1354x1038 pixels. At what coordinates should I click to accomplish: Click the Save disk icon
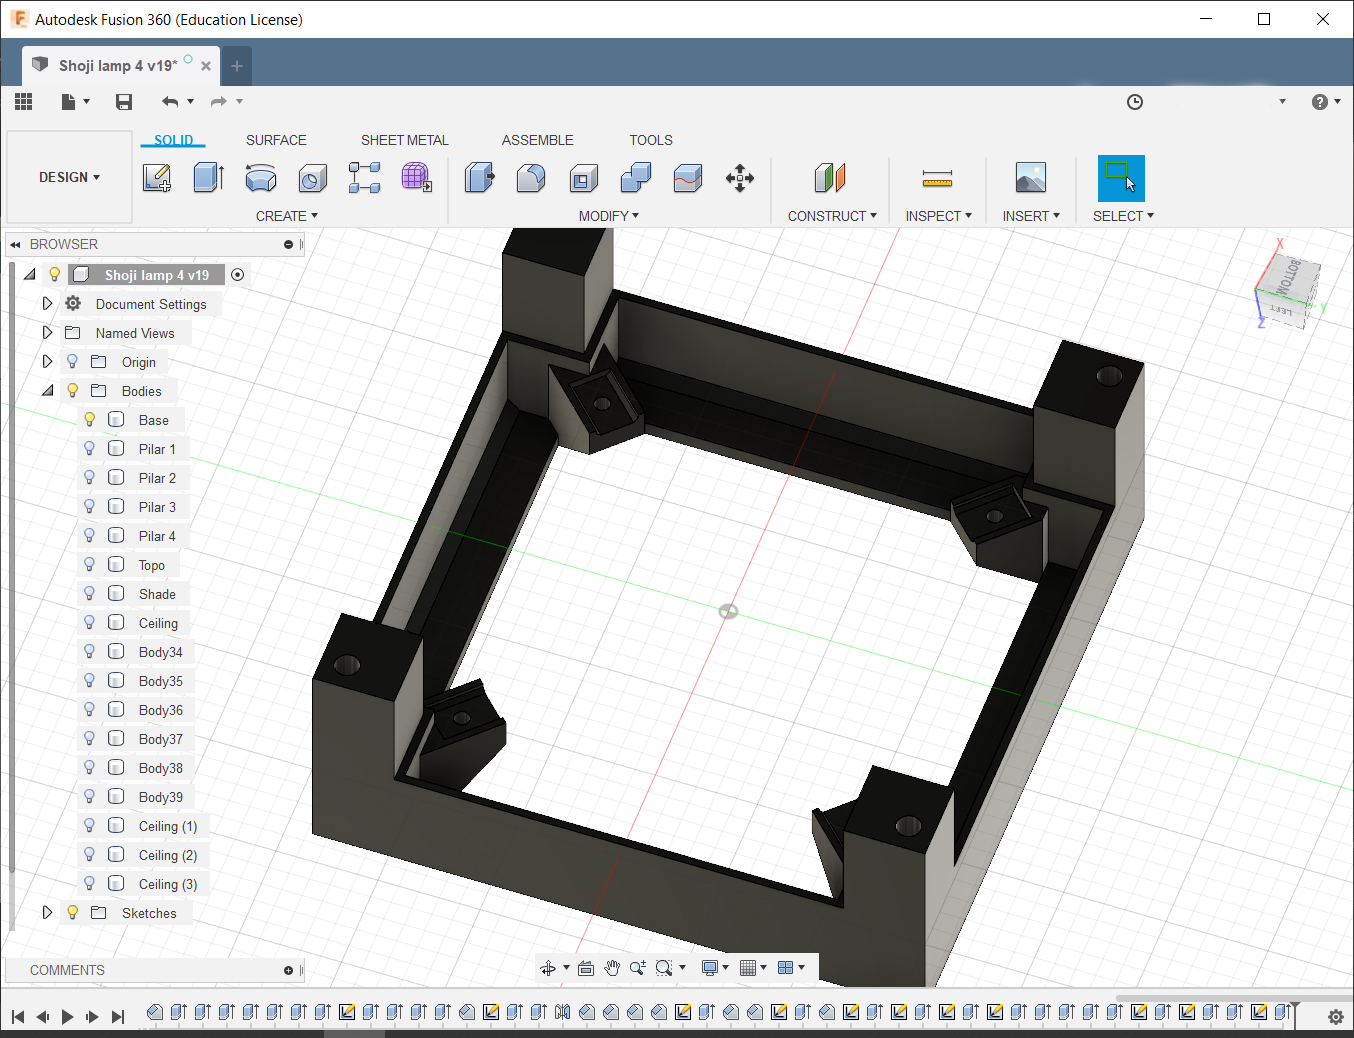tap(124, 101)
